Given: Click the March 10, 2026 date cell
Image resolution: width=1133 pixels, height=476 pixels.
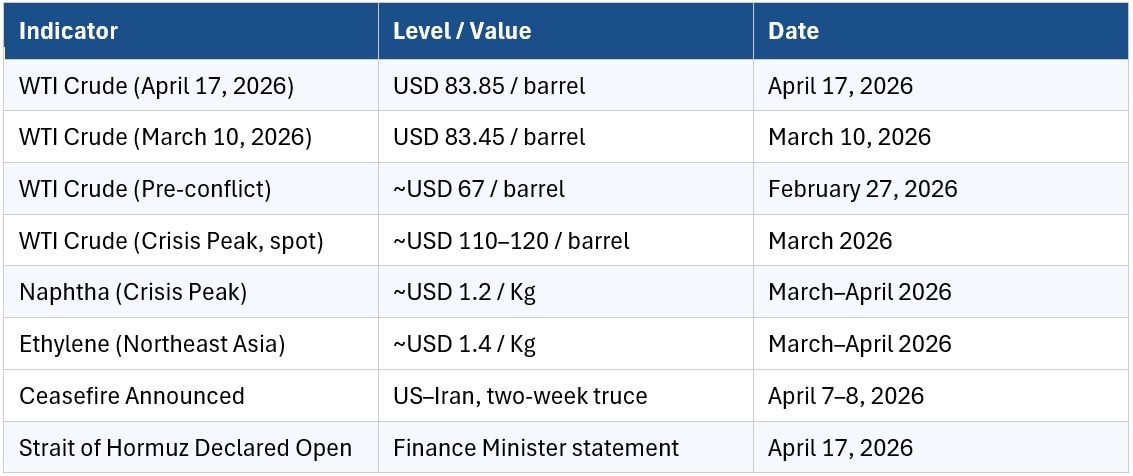Looking at the screenshot, I should tap(849, 137).
